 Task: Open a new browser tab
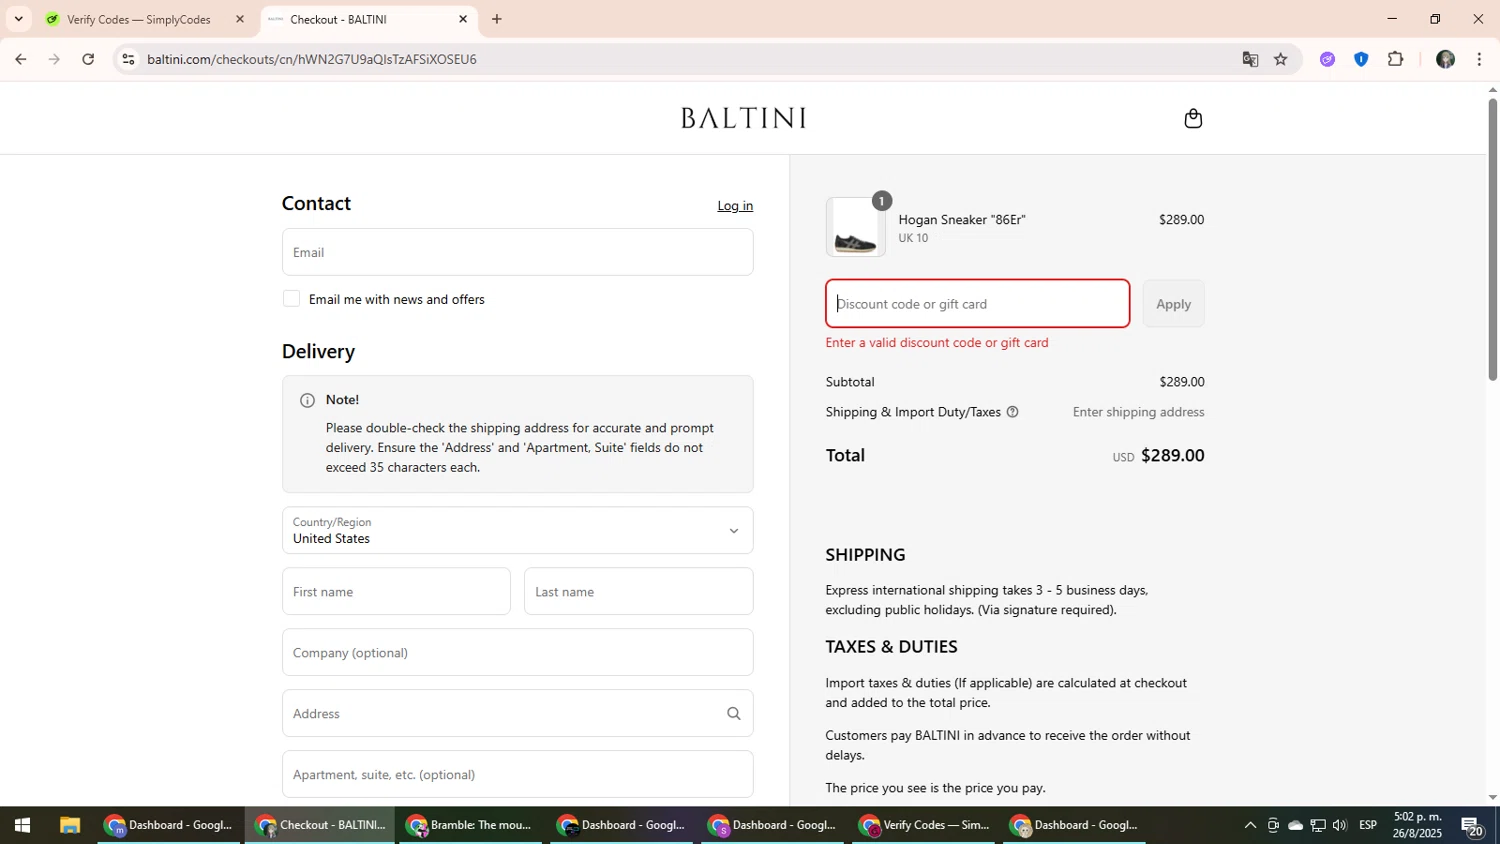[497, 19]
